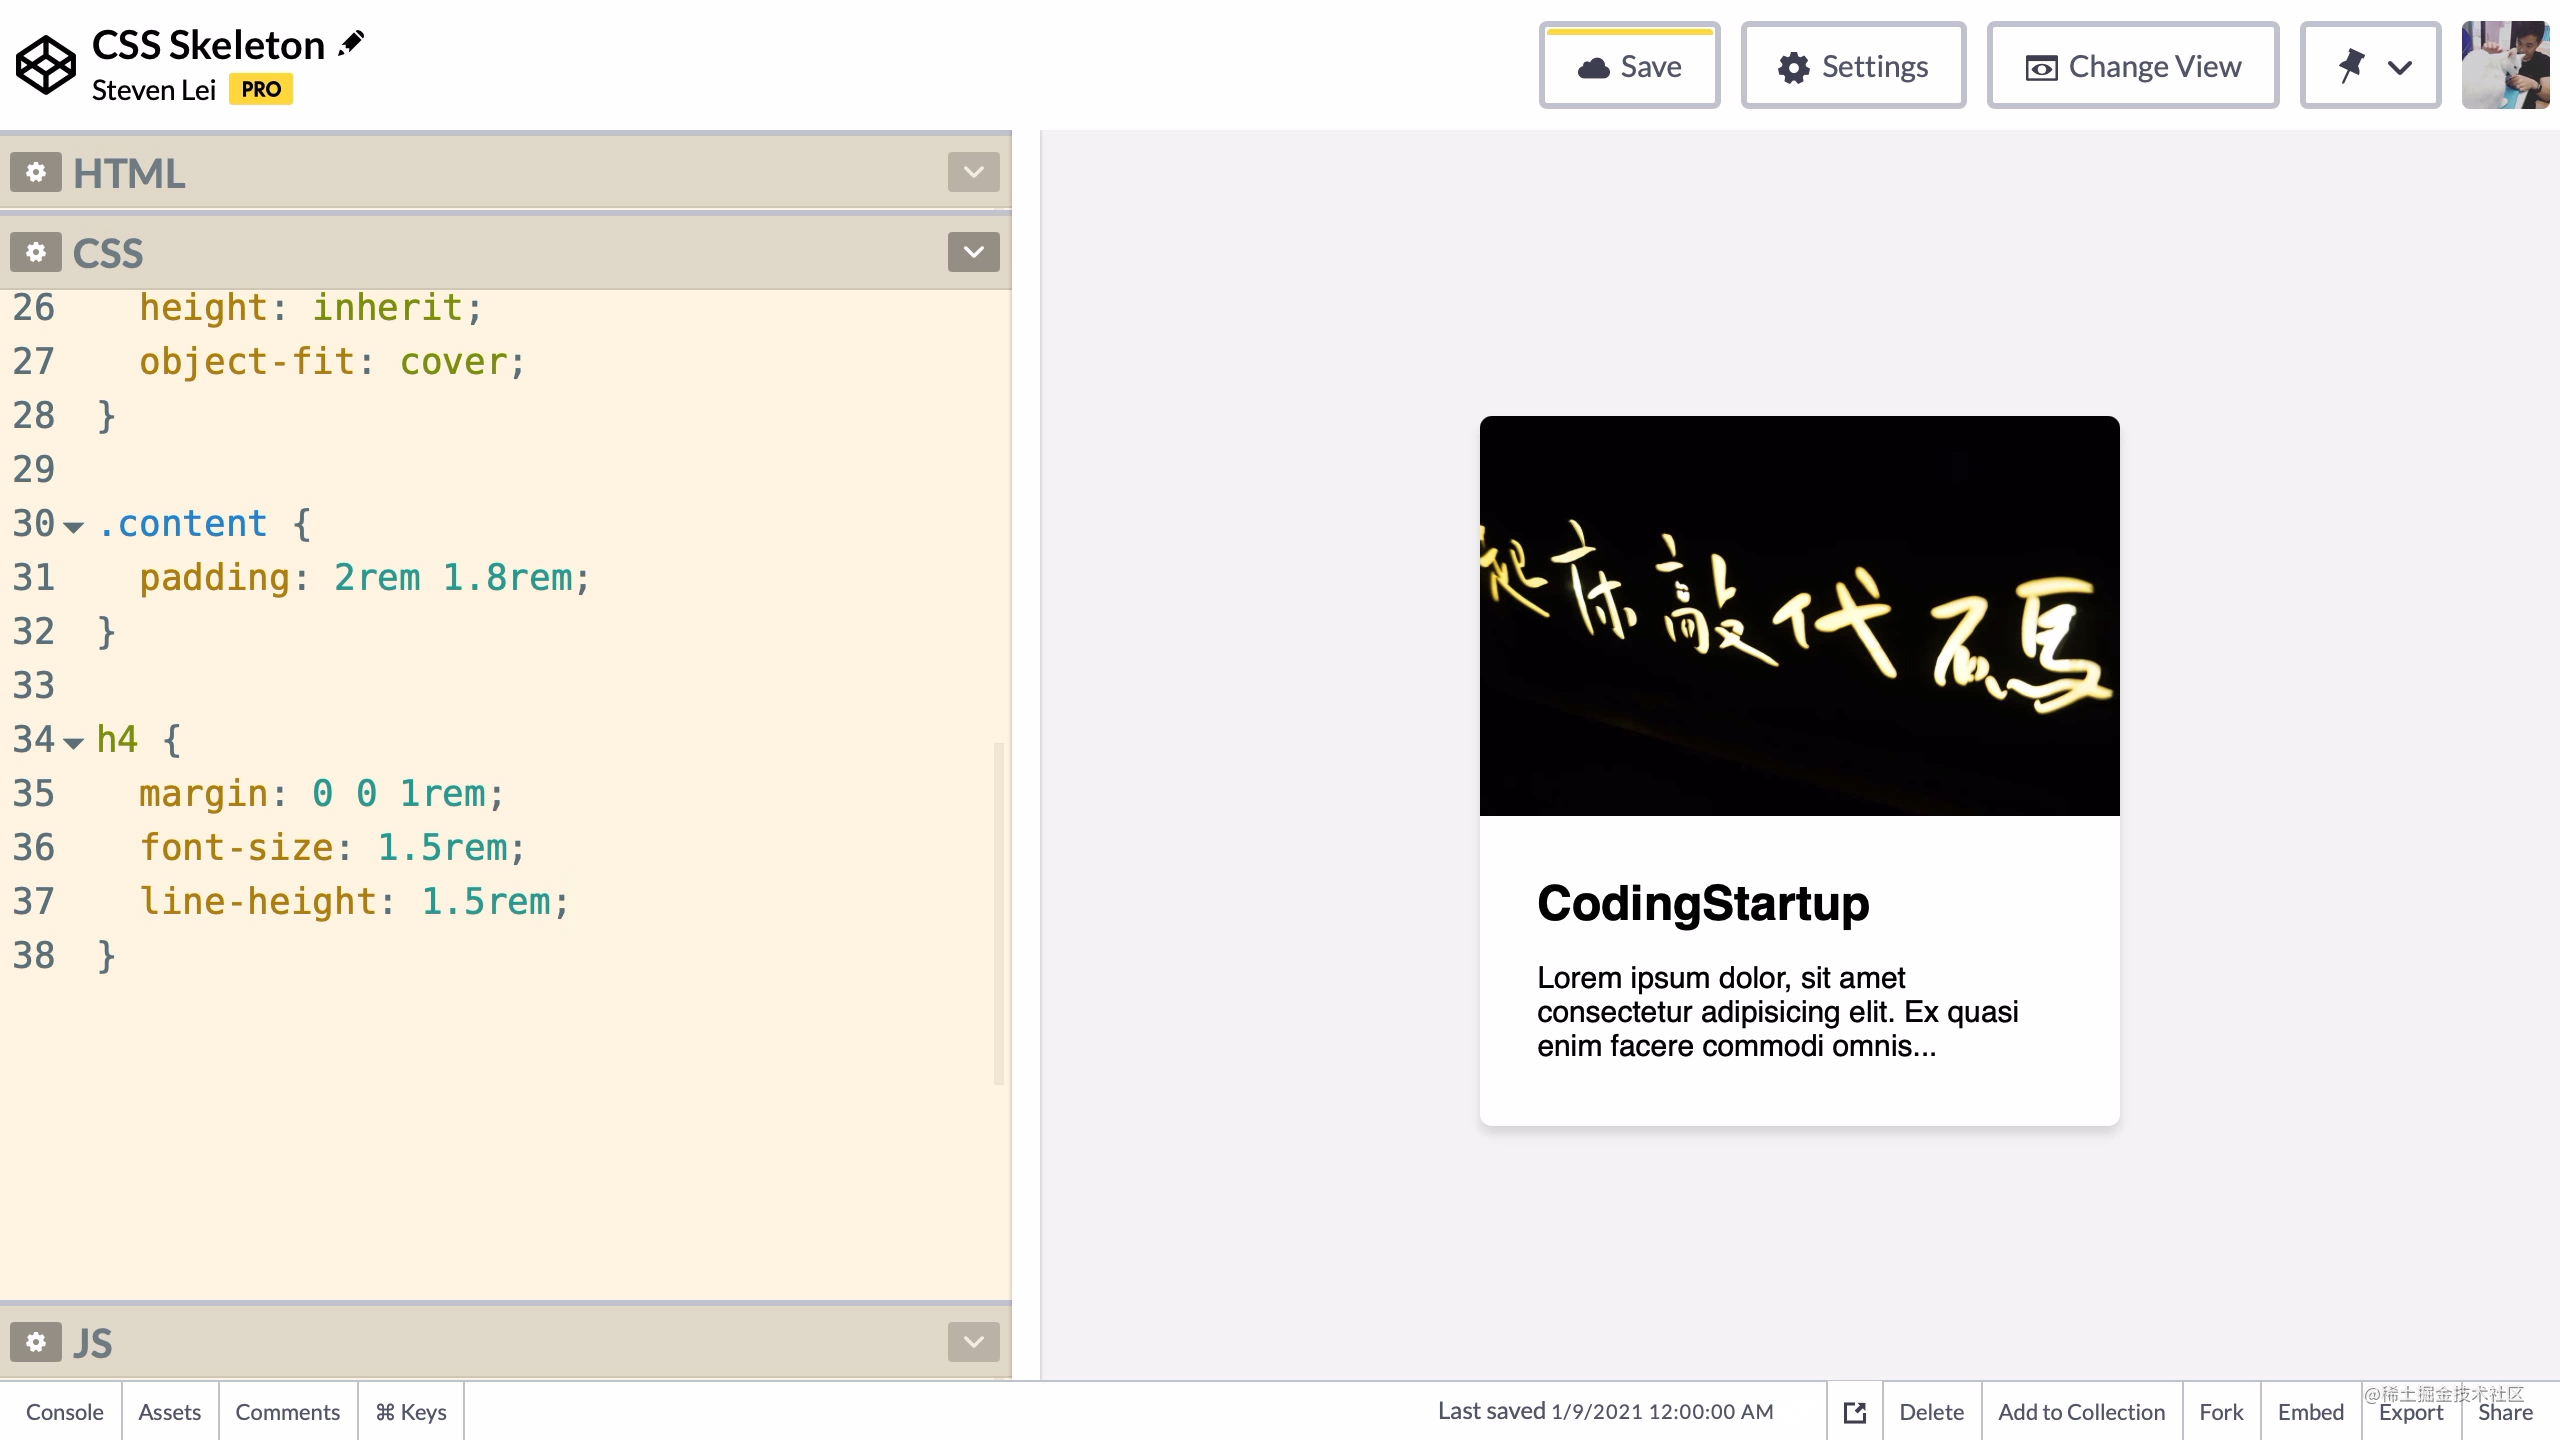The width and height of the screenshot is (2560, 1440).
Task: Fold the .content rule on line 30
Action: point(73,526)
